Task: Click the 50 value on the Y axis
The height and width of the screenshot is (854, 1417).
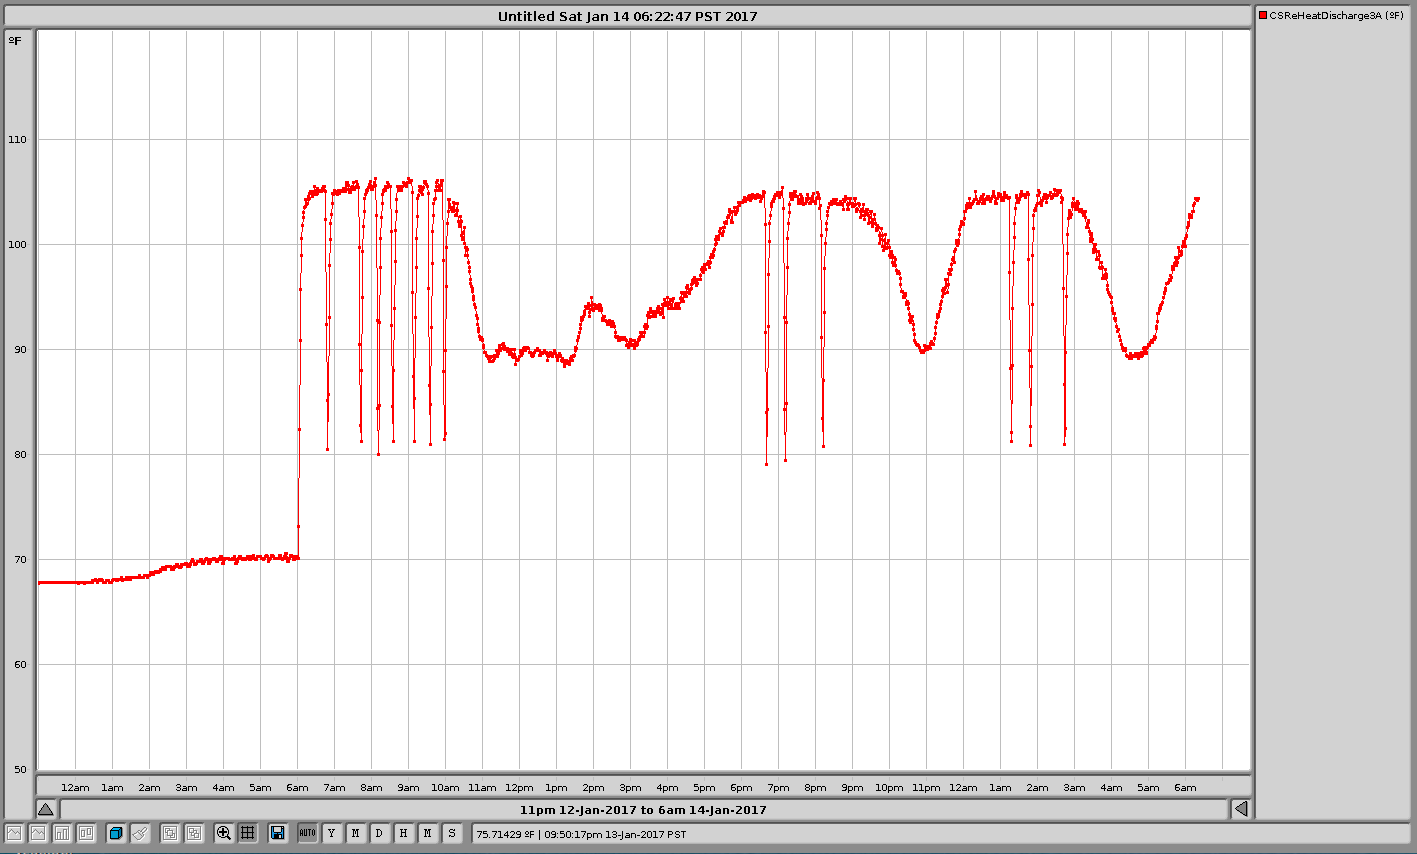Action: (20, 770)
